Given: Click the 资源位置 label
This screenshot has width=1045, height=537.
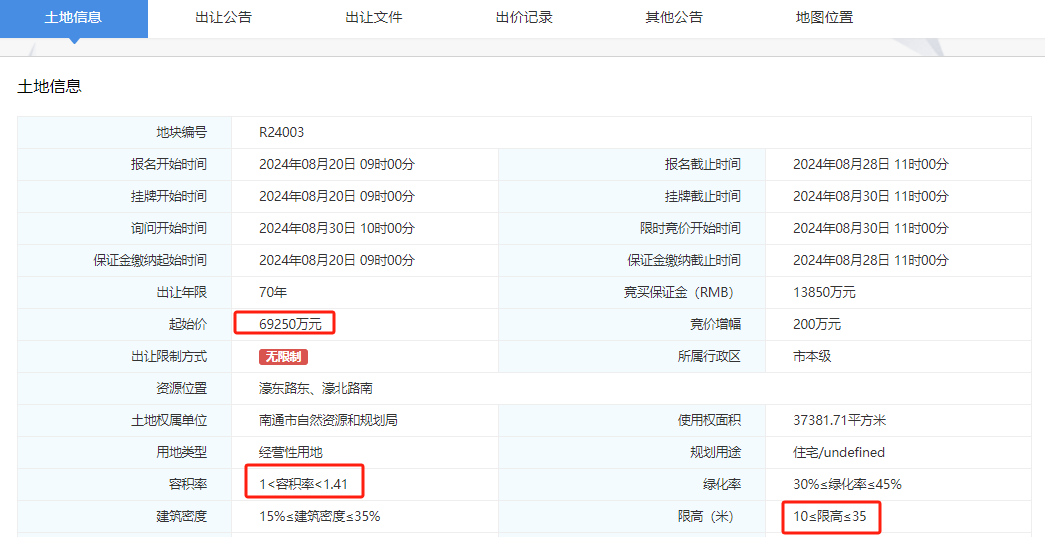Looking at the screenshot, I should click(181, 388).
